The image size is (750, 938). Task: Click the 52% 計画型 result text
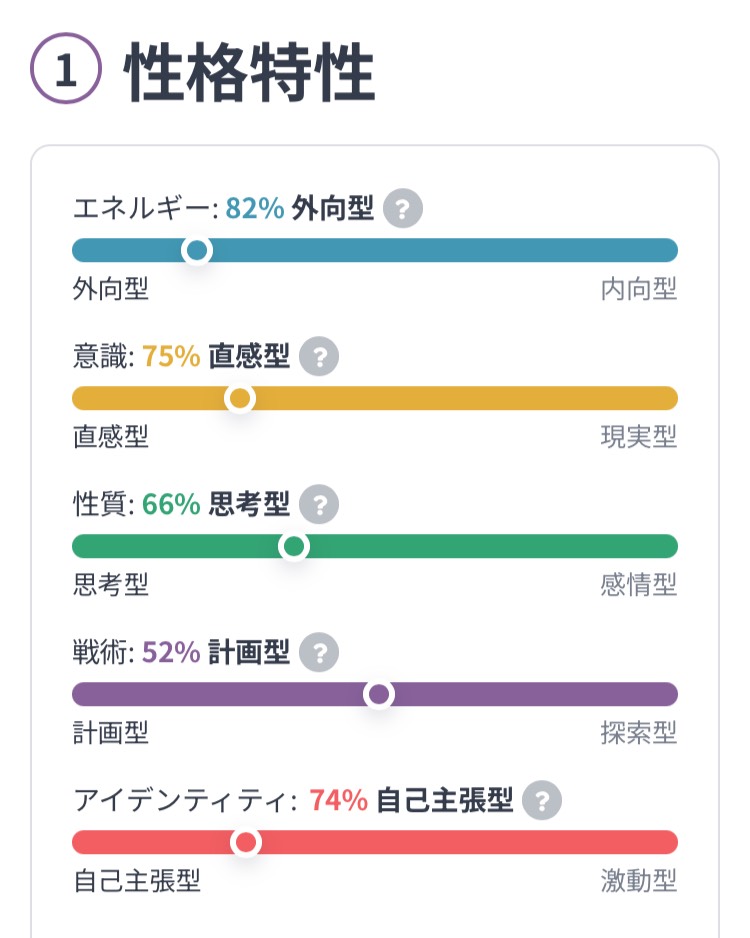click(216, 653)
